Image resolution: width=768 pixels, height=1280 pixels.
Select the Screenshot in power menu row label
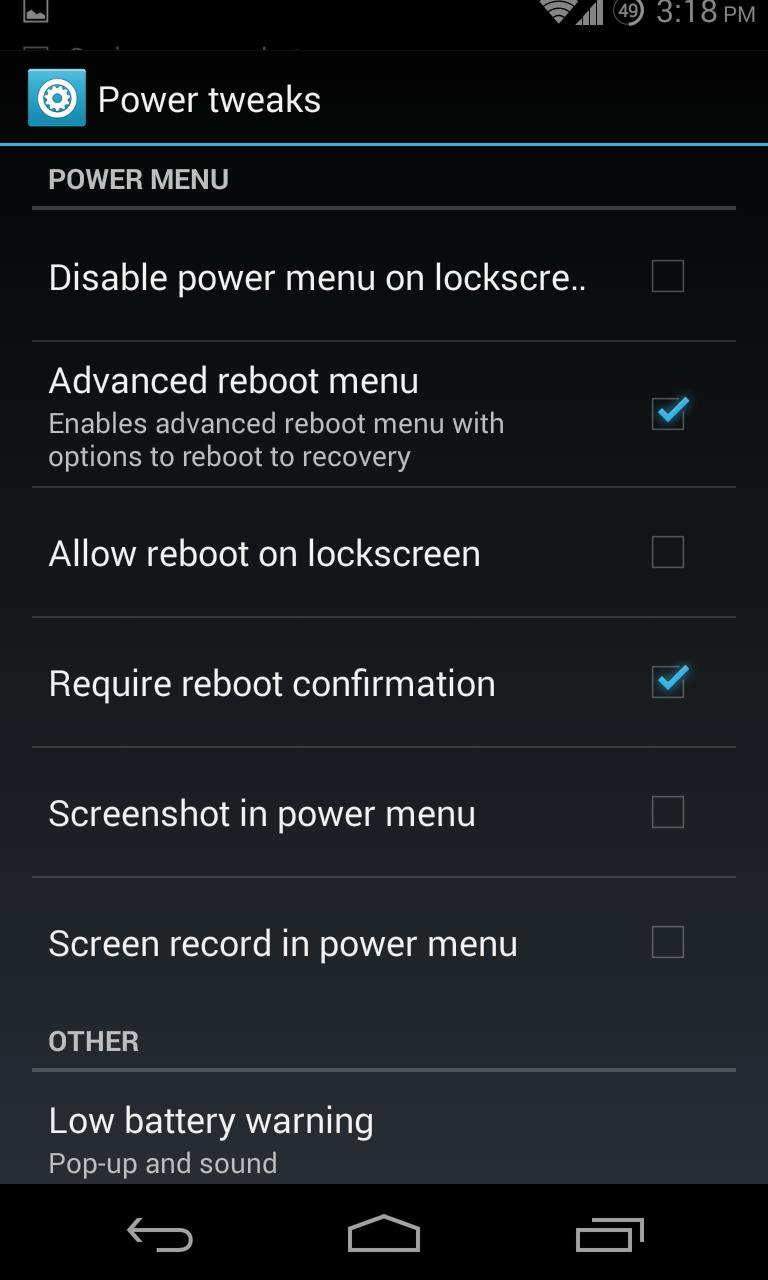(x=262, y=813)
